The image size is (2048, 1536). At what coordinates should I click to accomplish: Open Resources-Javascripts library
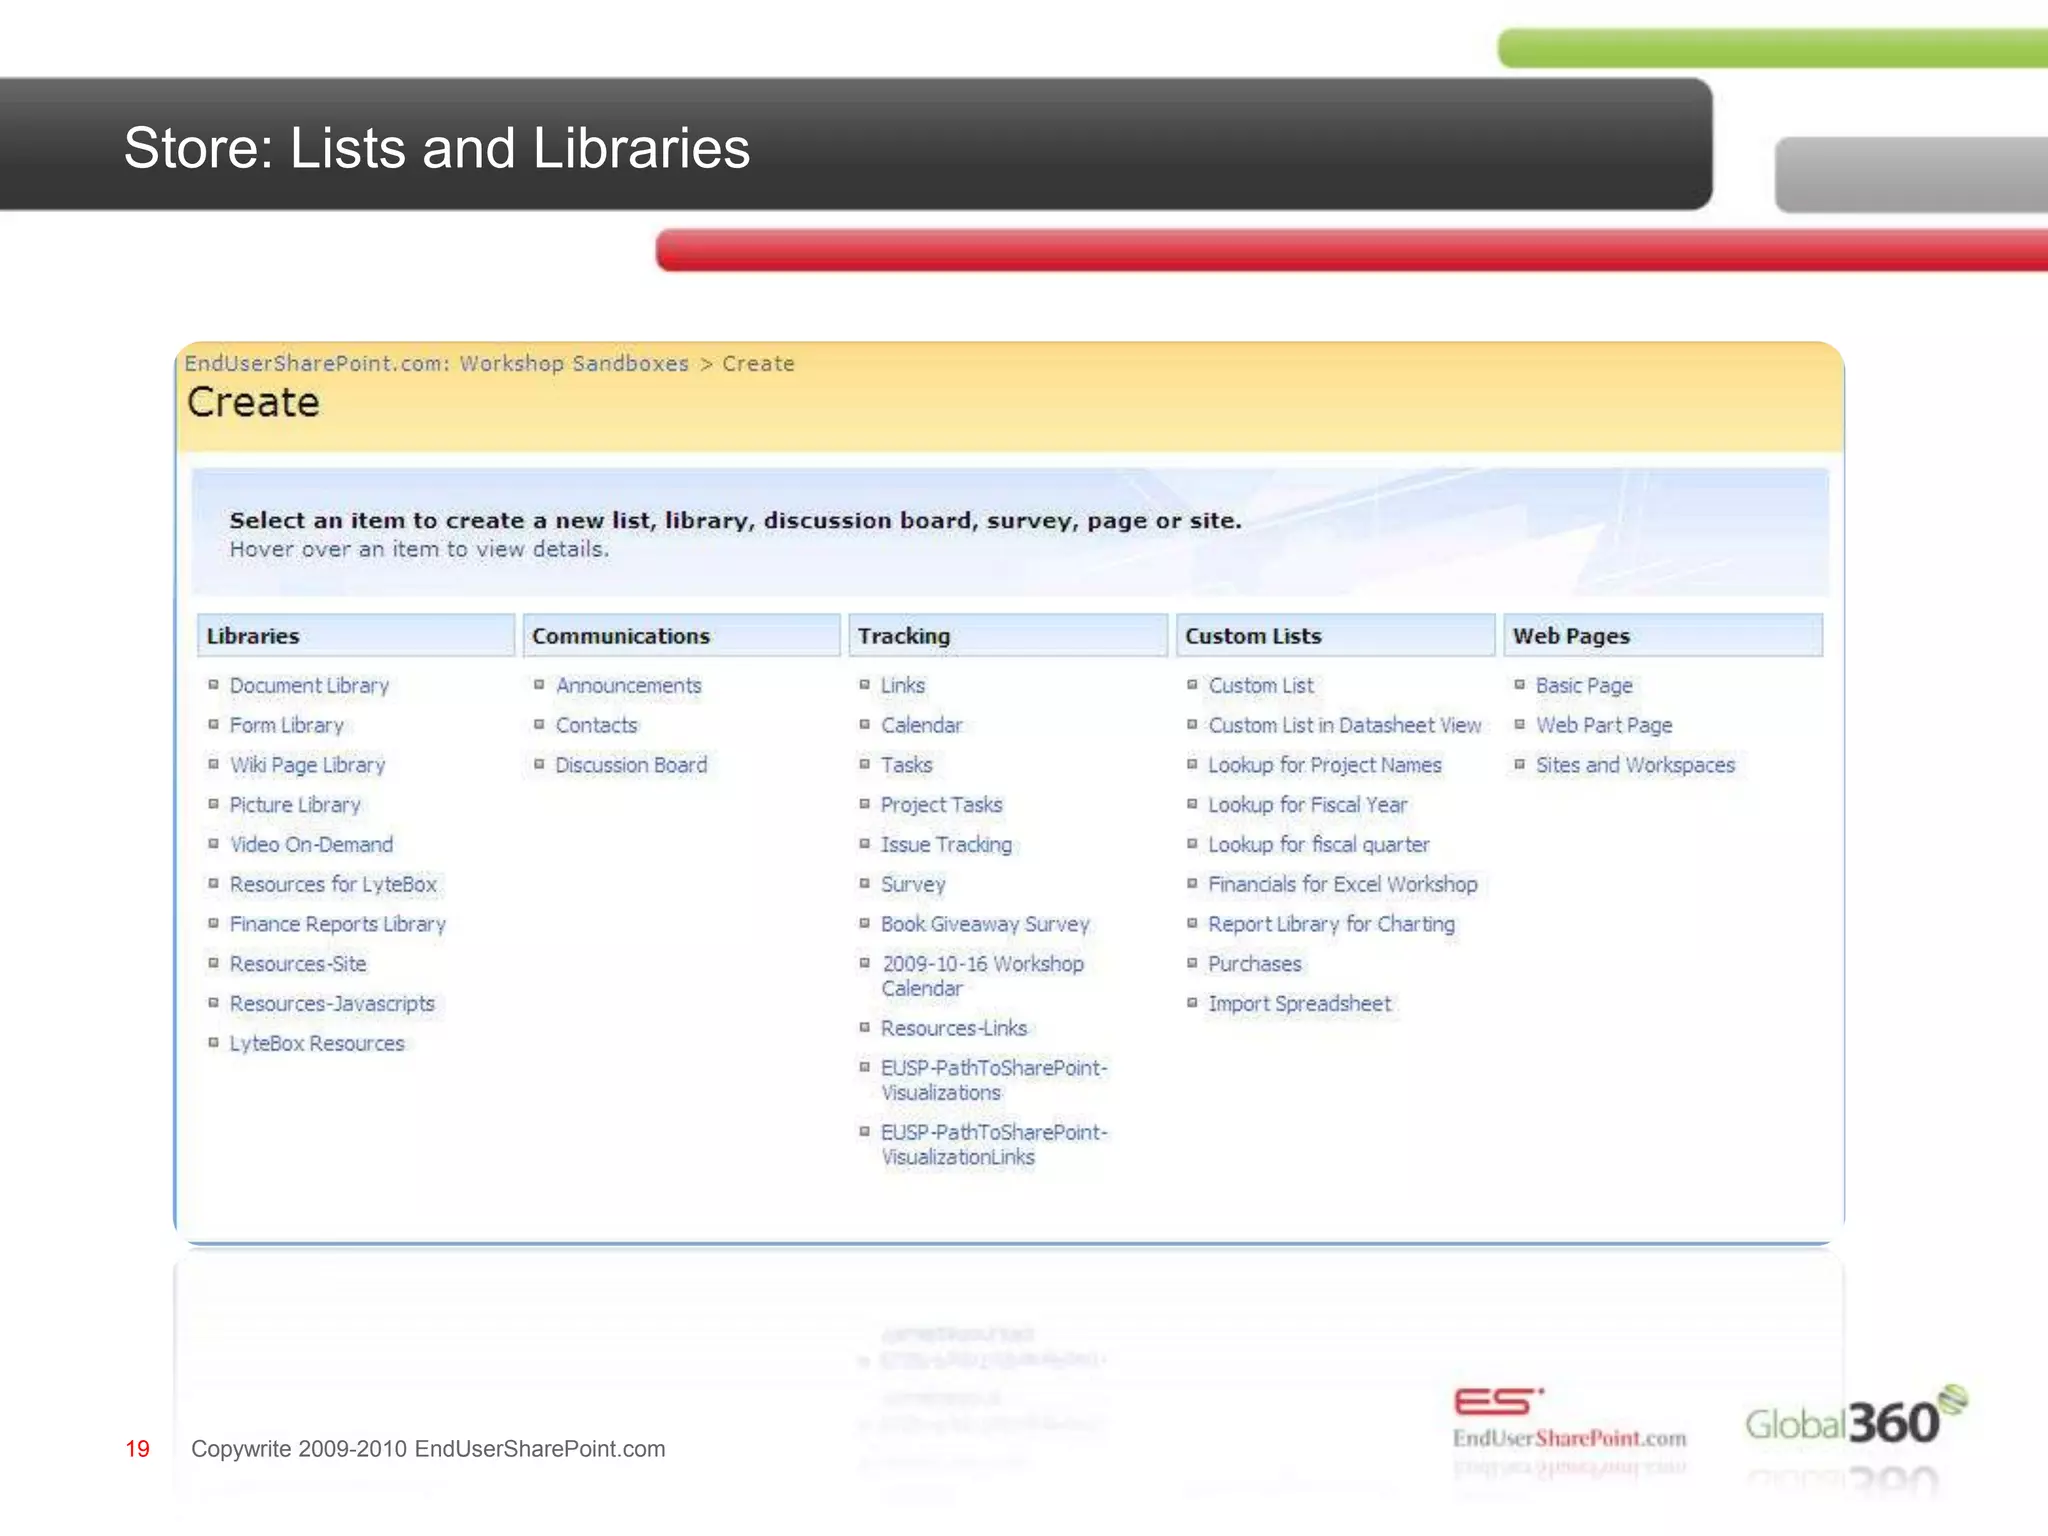pyautogui.click(x=332, y=1004)
